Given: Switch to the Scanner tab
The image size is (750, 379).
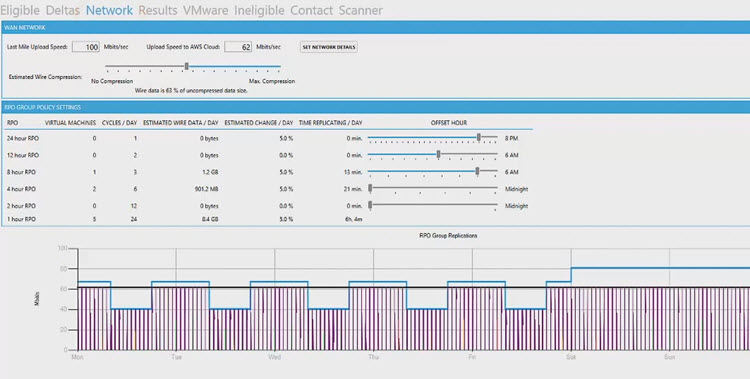Looking at the screenshot, I should pos(361,10).
